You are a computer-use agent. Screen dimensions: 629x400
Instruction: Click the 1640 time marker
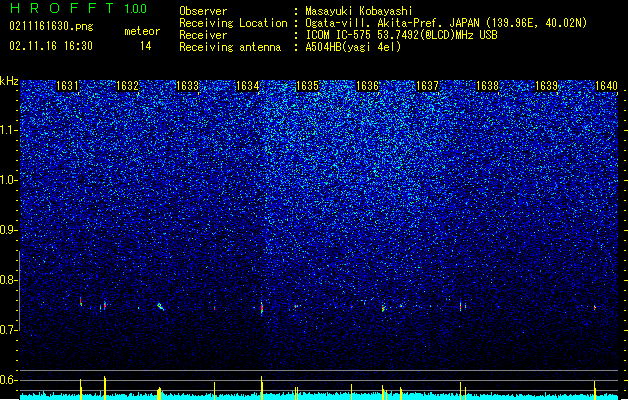[x=607, y=86]
